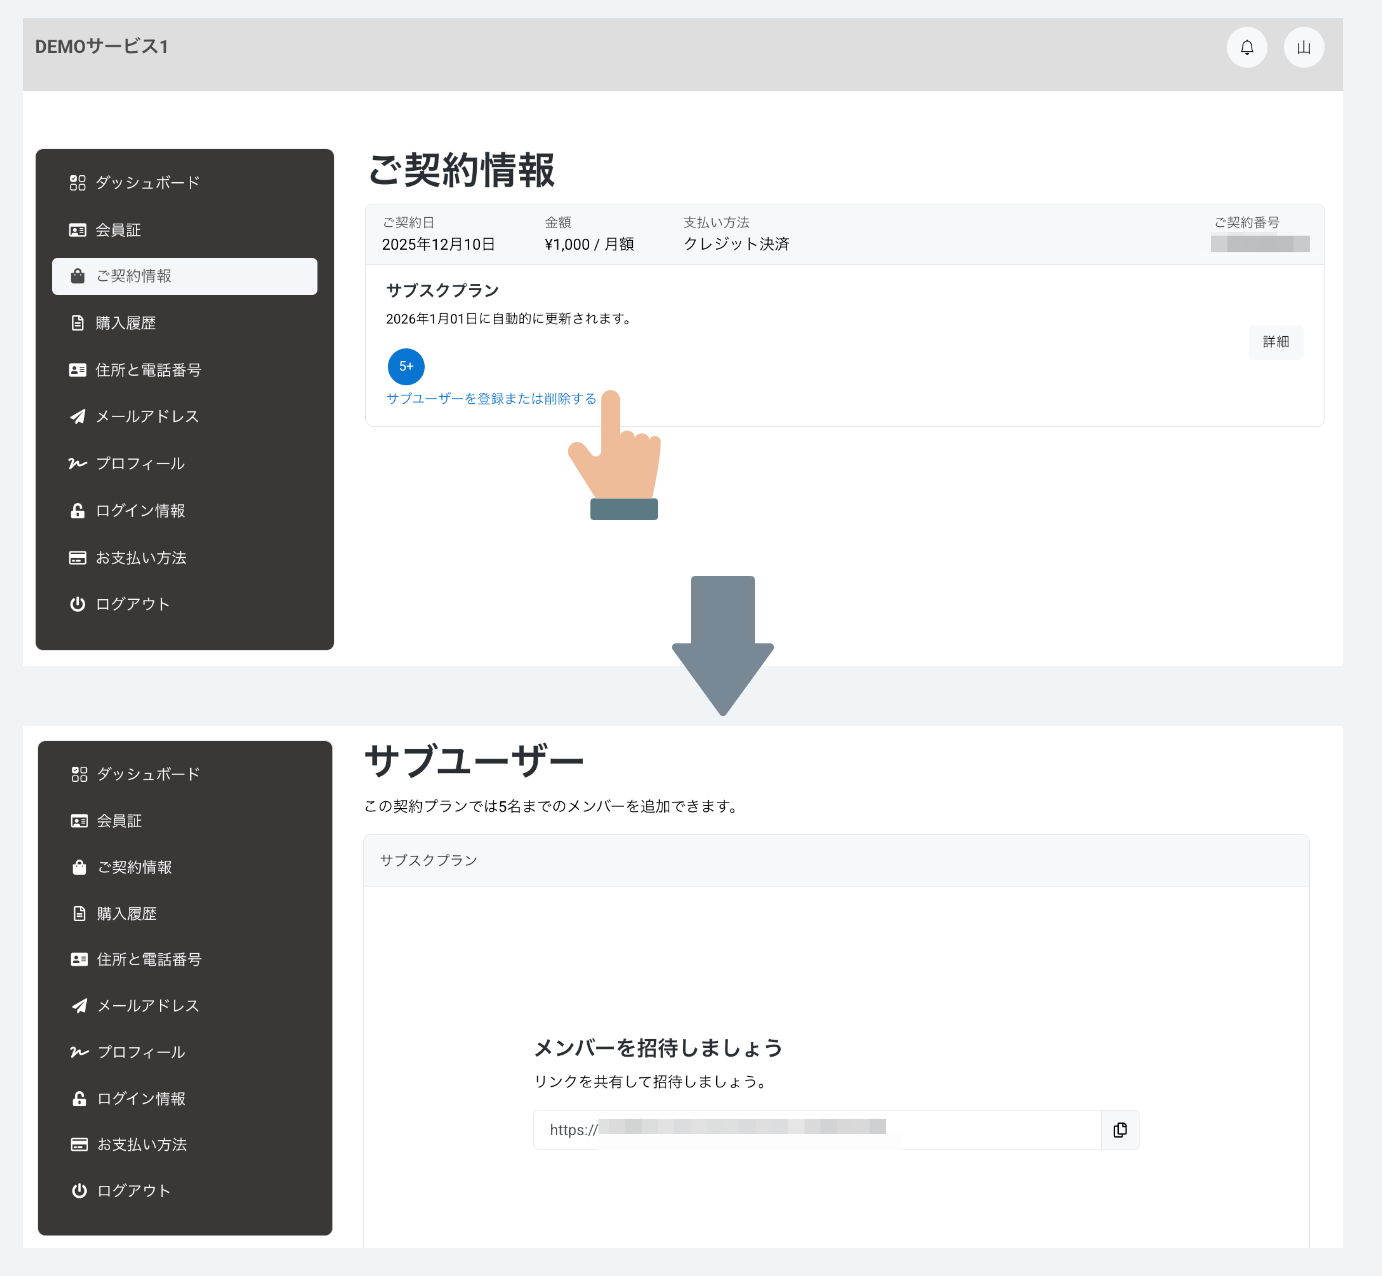Click the notification bell icon
1382x1276 pixels.
(x=1247, y=47)
